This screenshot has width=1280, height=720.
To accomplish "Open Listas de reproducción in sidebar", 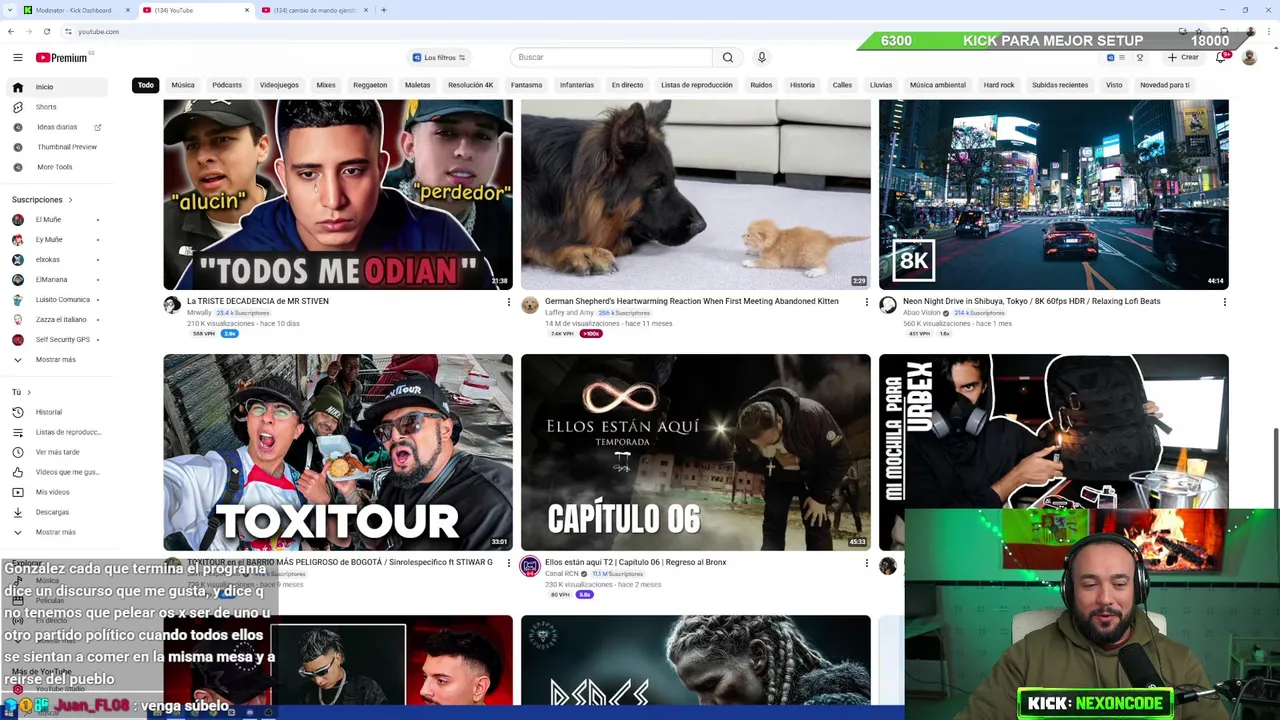I will pyautogui.click(x=55, y=432).
